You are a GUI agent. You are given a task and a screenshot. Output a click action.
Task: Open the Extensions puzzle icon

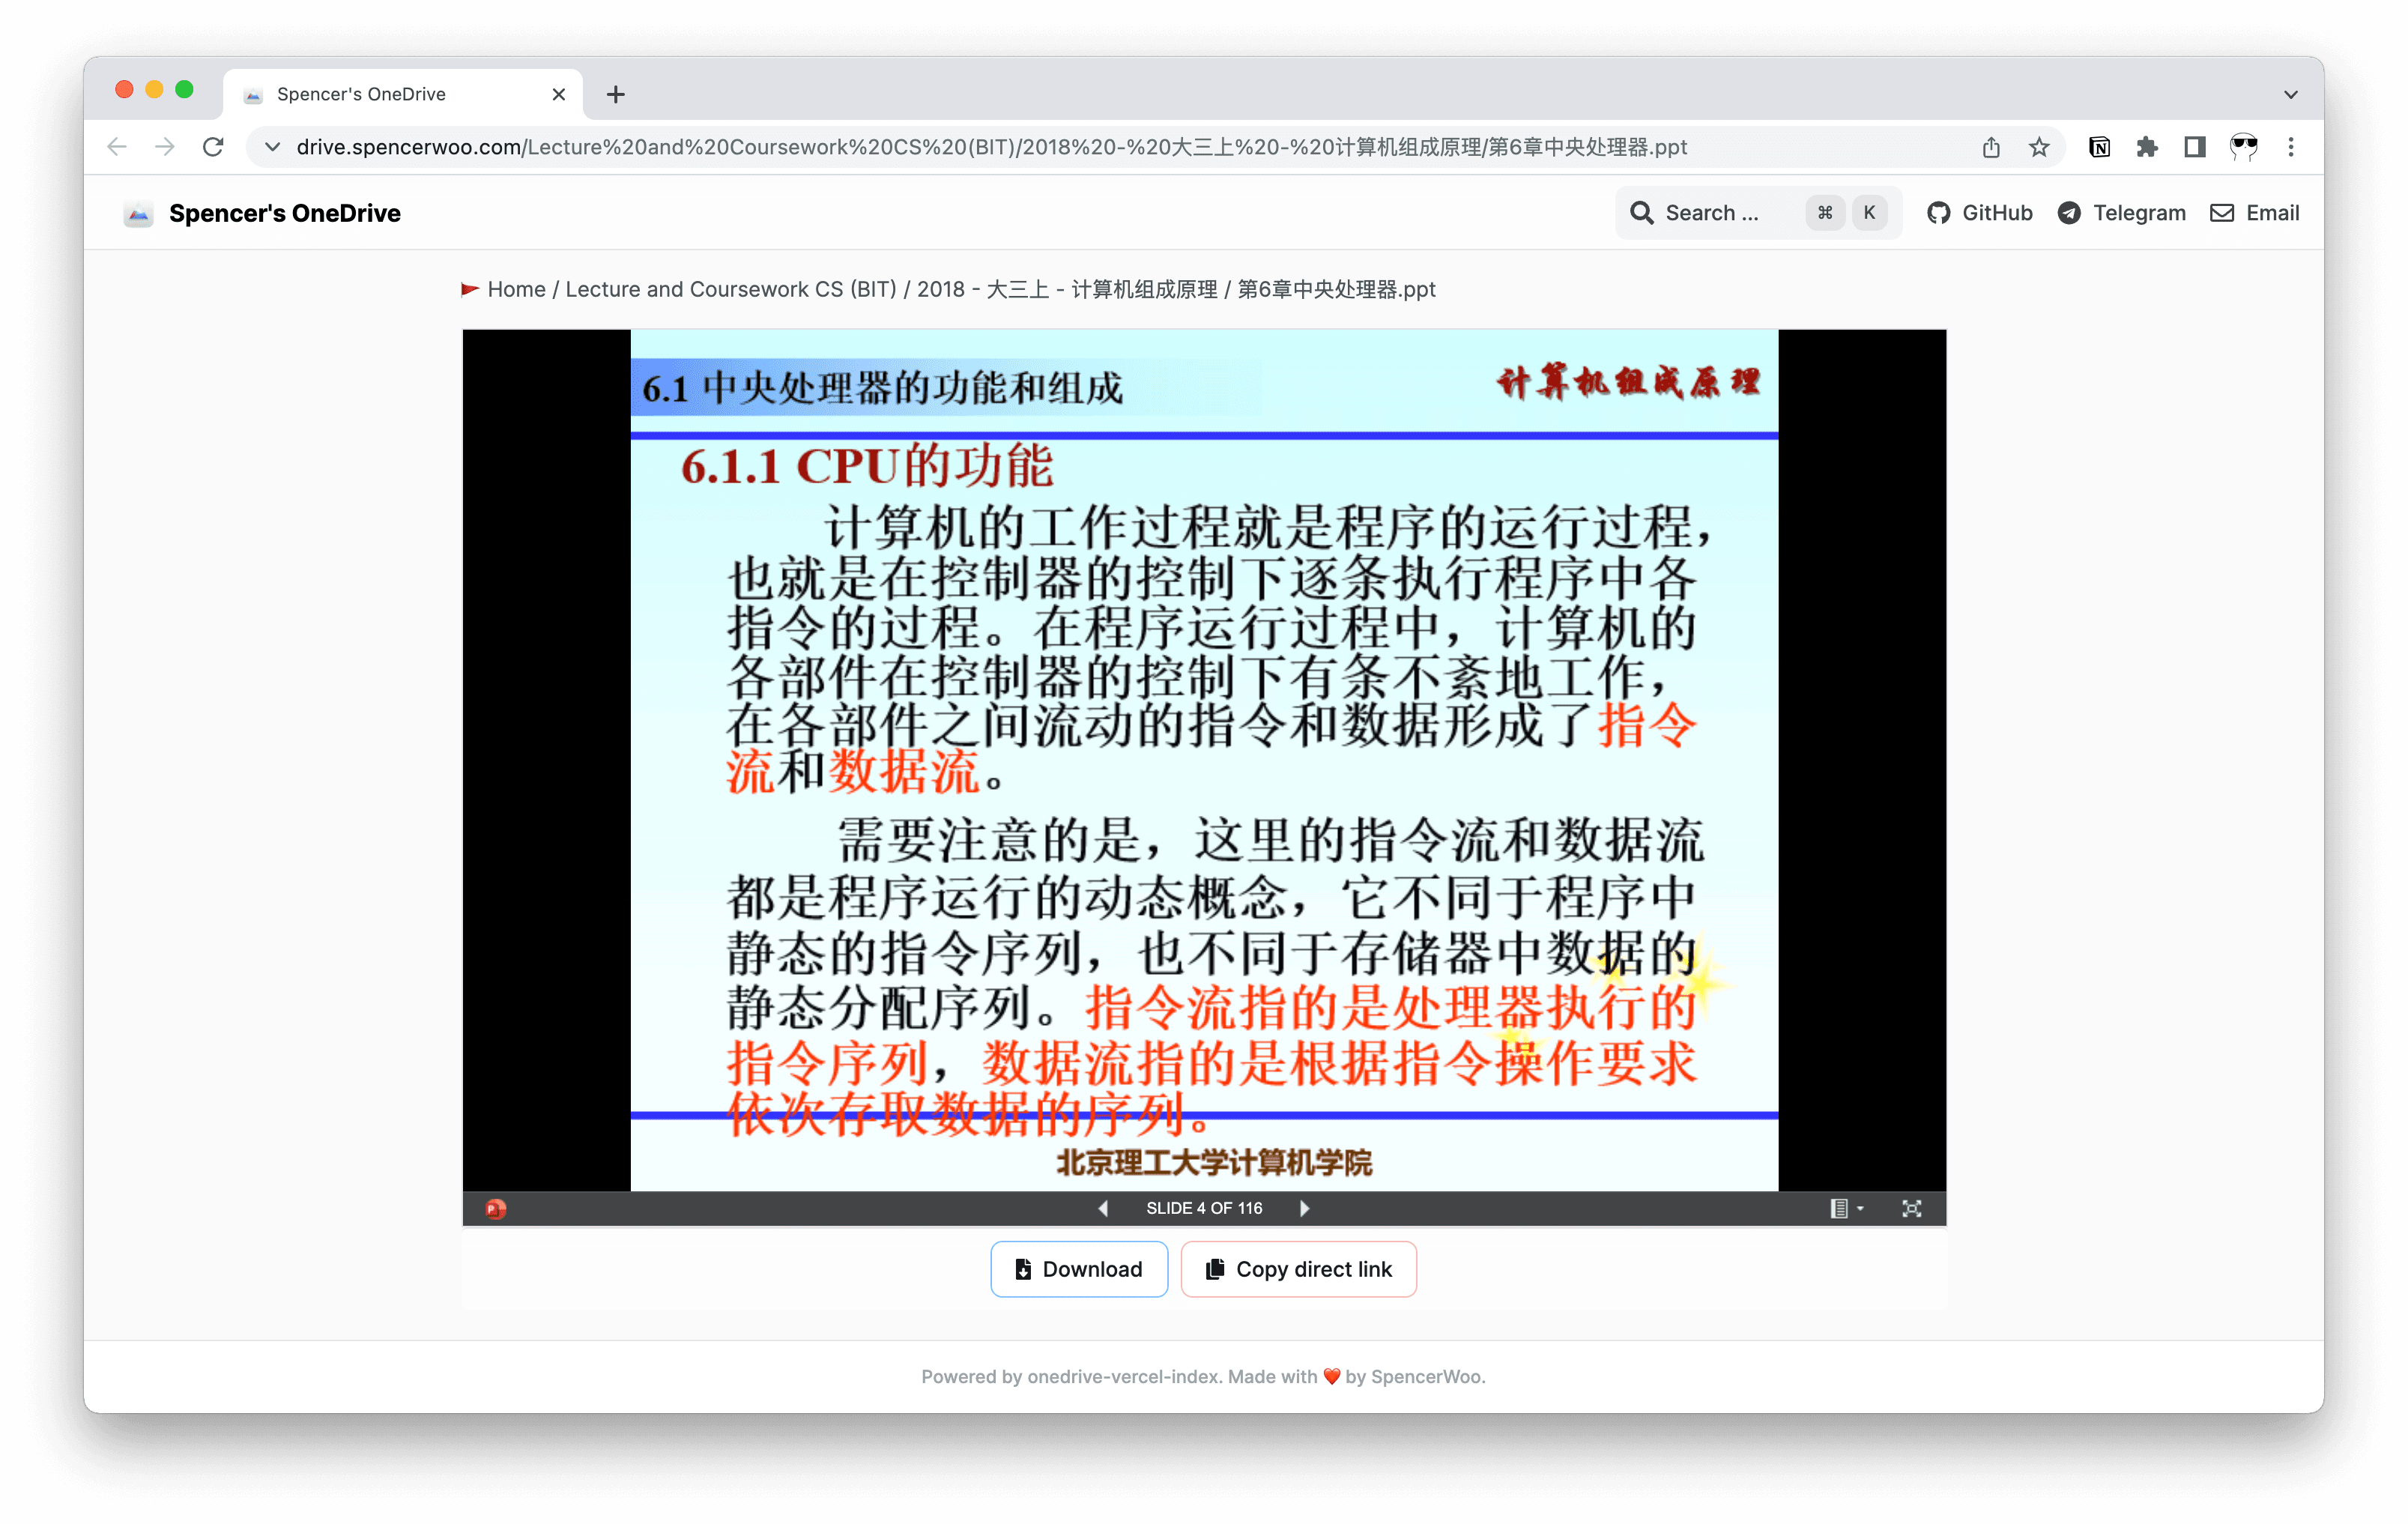pyautogui.click(x=2147, y=148)
